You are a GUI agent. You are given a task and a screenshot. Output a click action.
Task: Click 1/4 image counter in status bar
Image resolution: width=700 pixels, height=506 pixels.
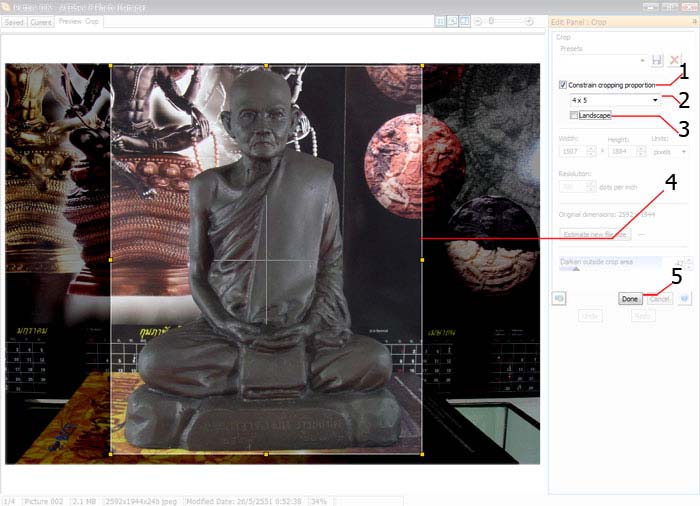pos(9,502)
